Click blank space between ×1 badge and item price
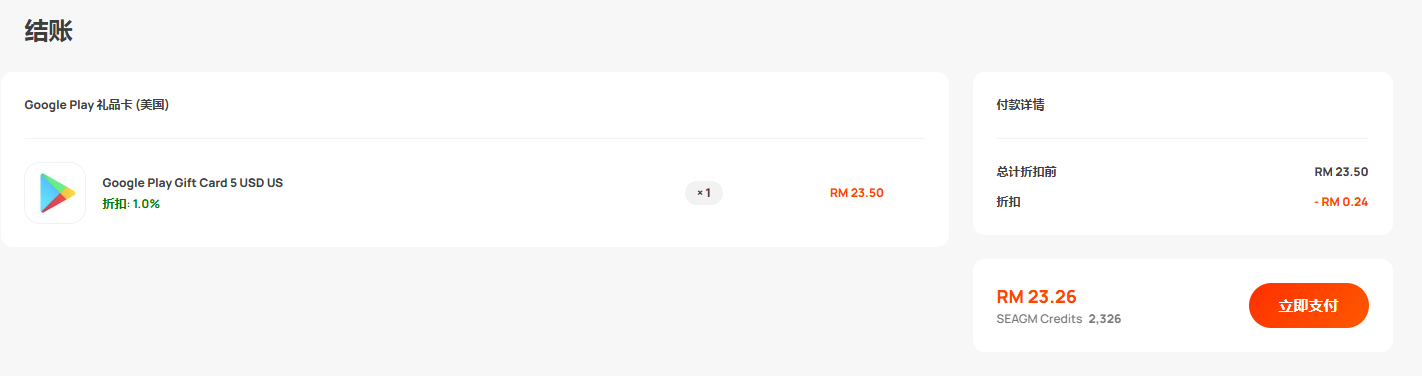 776,193
